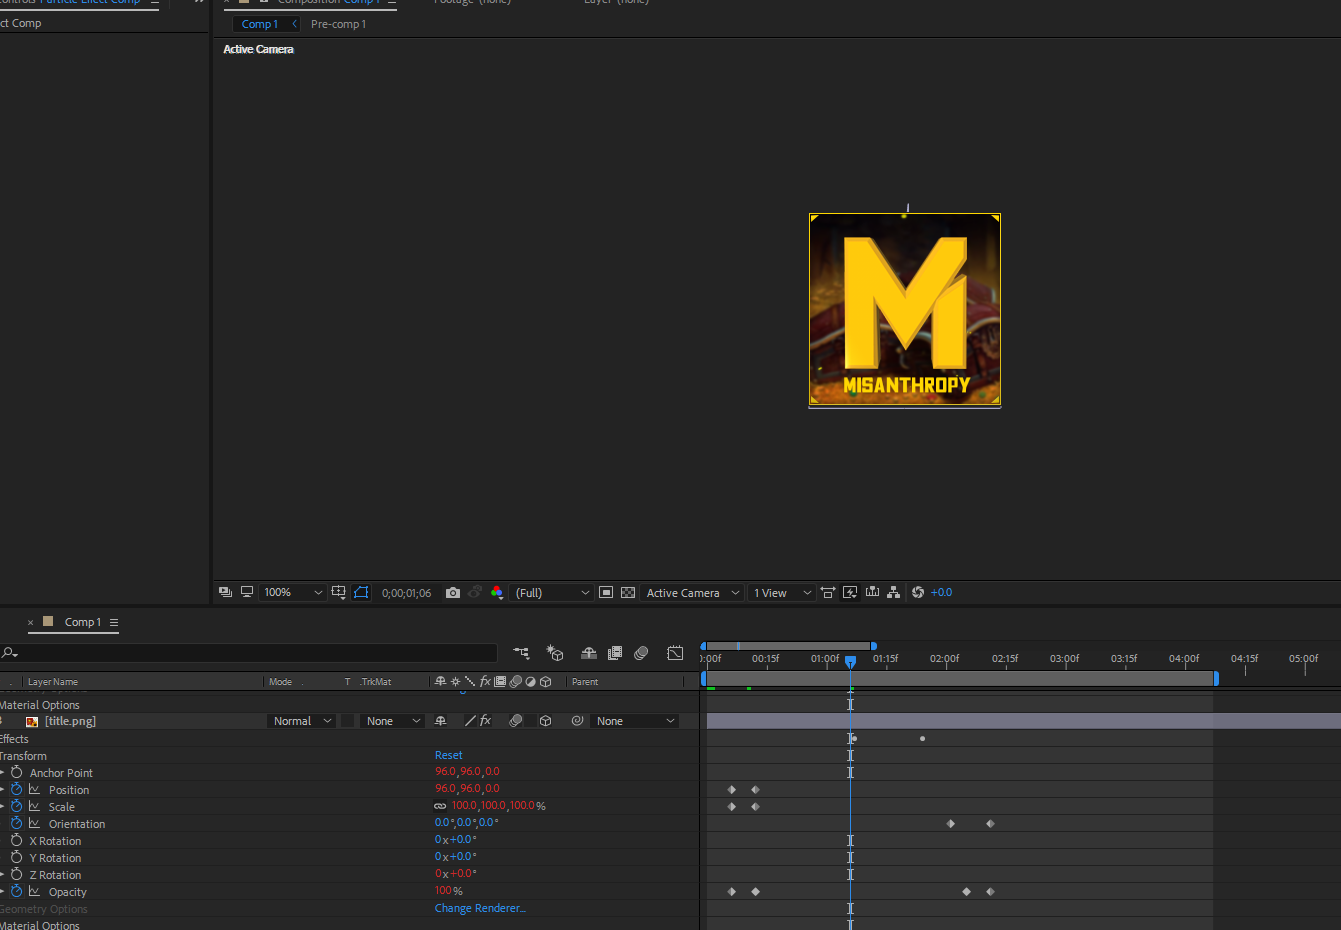Open graph editor for Orientation property

click(35, 823)
